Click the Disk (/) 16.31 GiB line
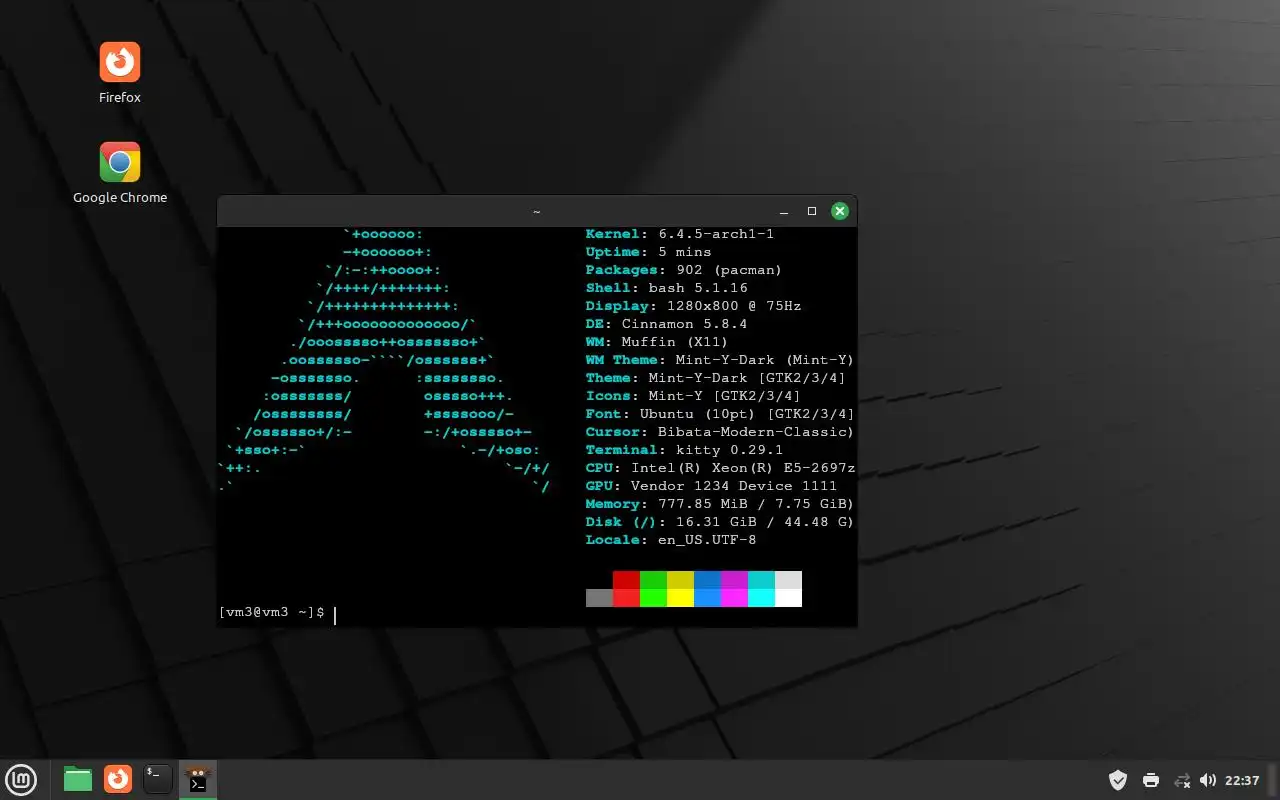1280x800 pixels. (x=720, y=522)
